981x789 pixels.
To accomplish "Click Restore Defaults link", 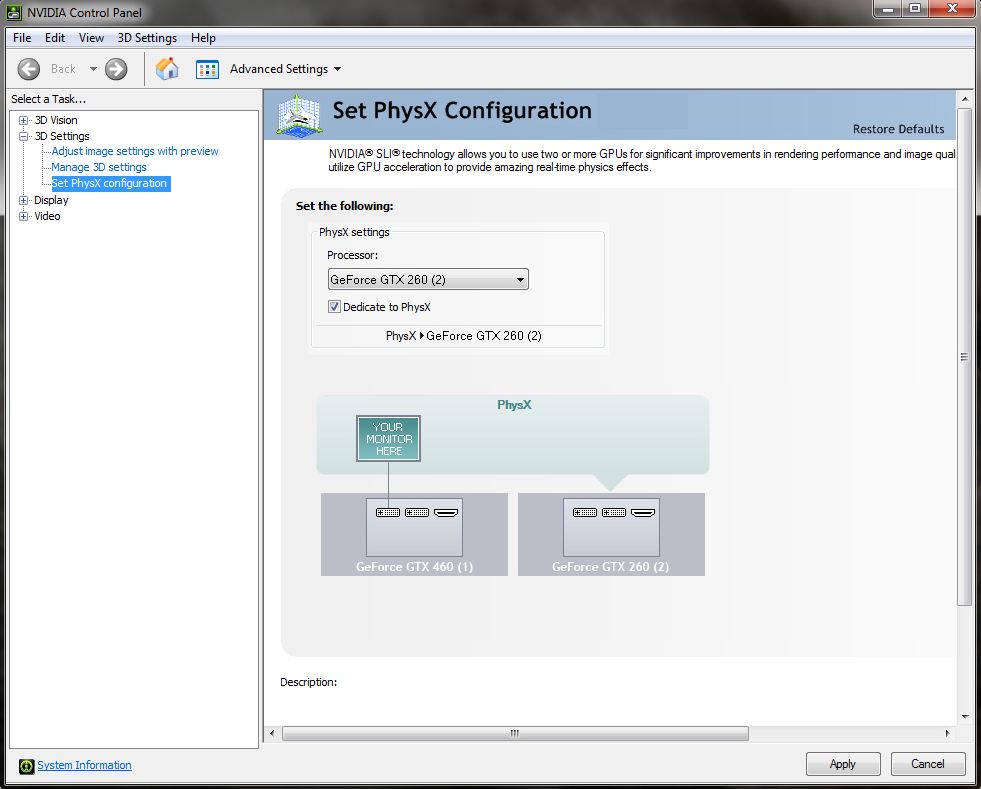I will pyautogui.click(x=898, y=129).
